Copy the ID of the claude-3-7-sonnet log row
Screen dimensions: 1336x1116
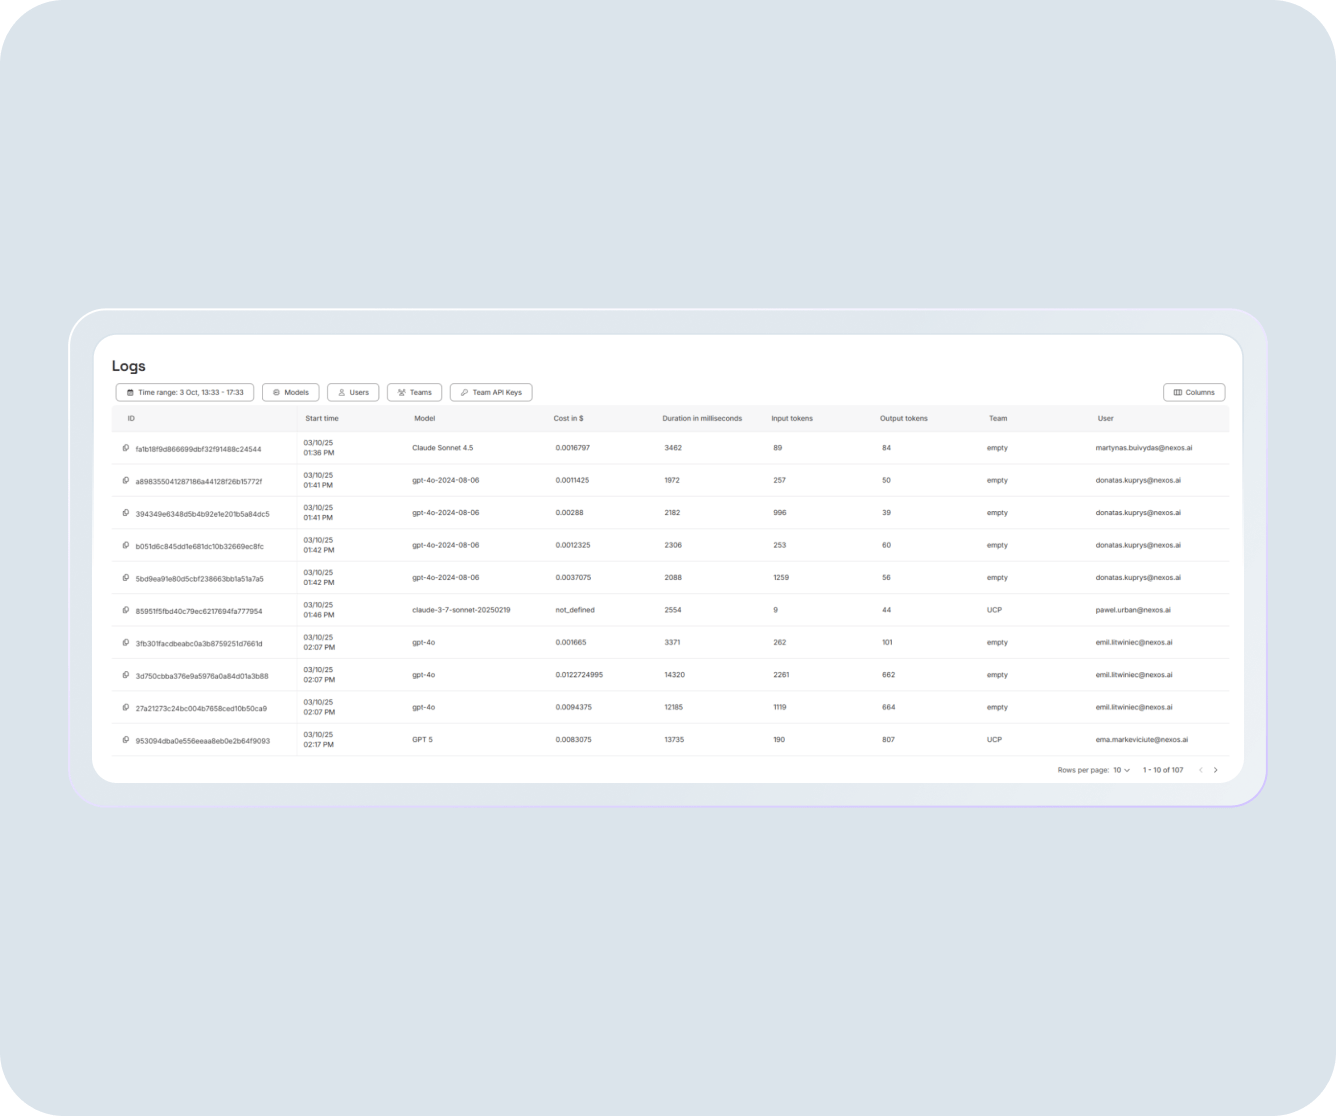coord(124,609)
